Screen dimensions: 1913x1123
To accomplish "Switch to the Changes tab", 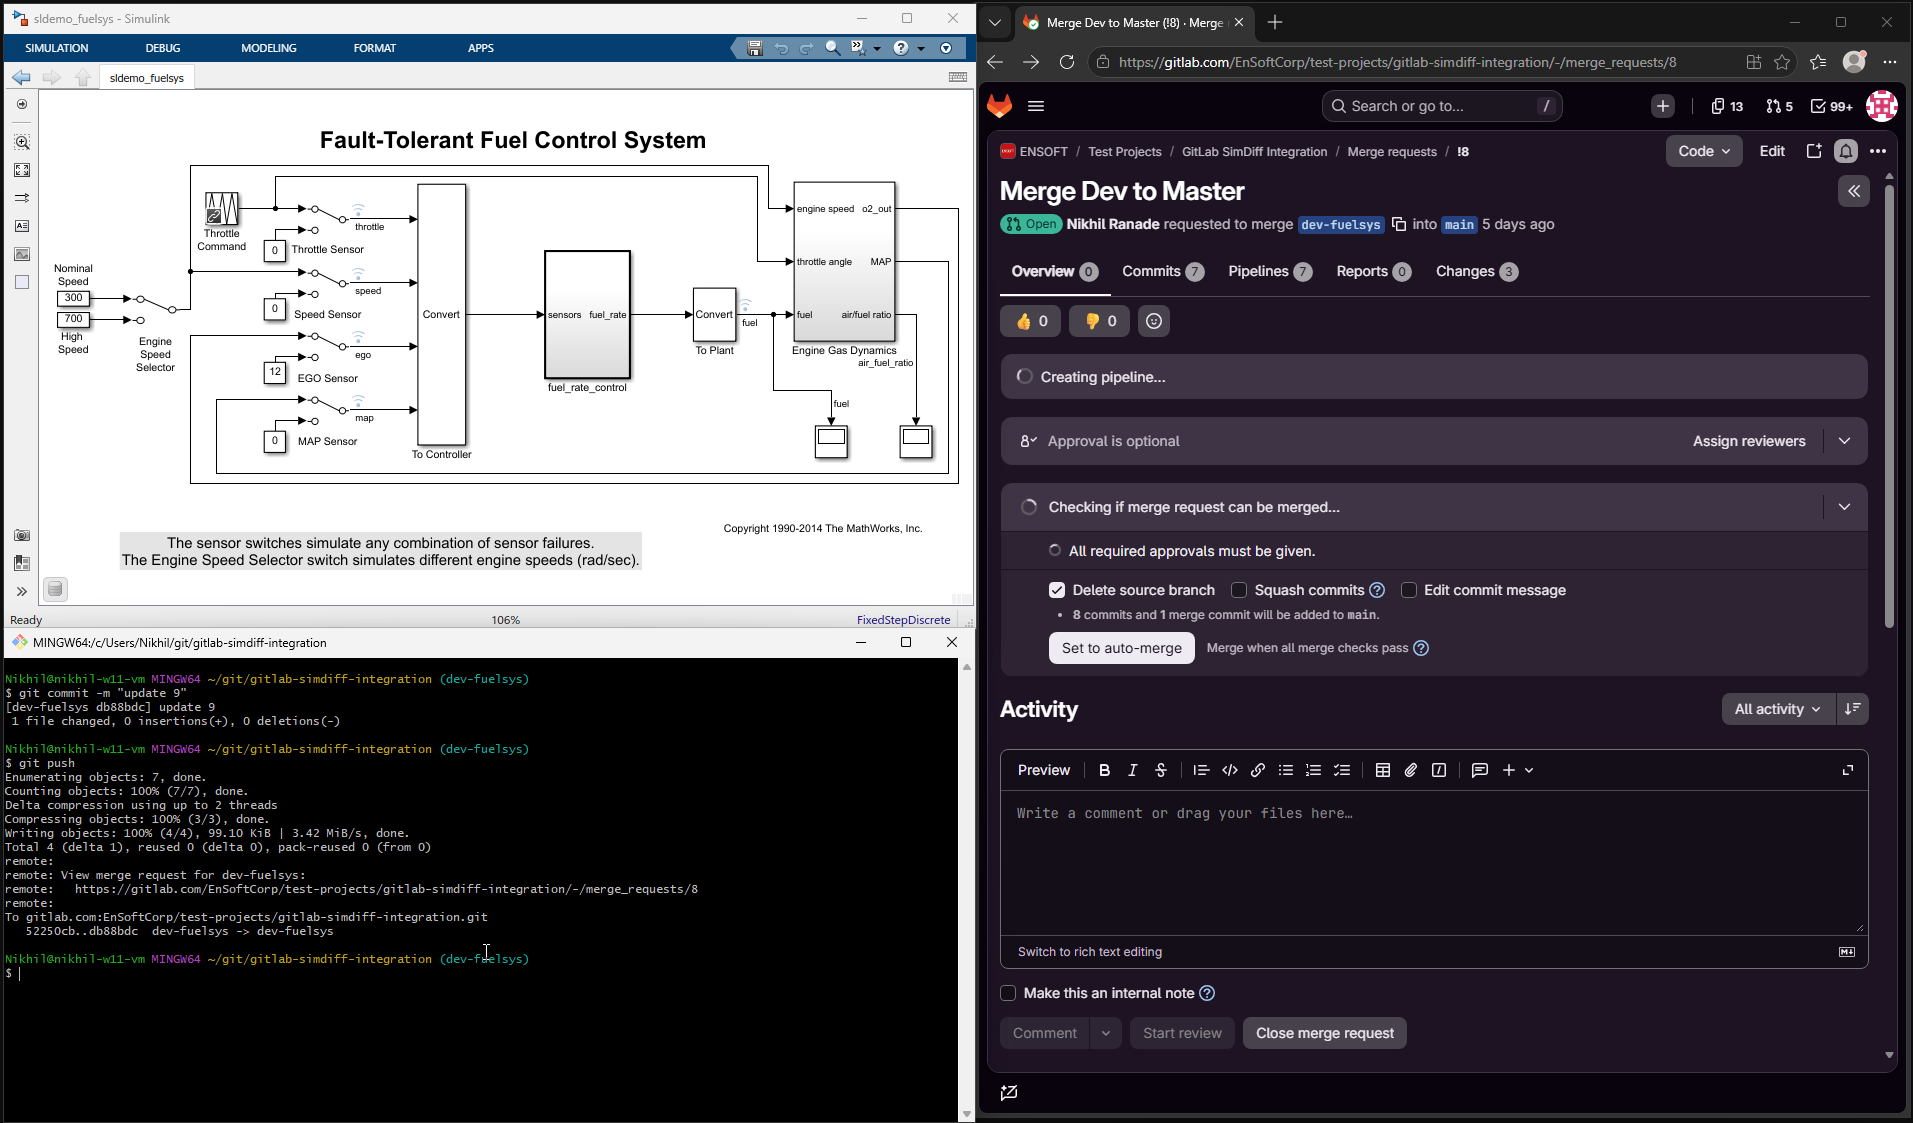I will (1476, 271).
